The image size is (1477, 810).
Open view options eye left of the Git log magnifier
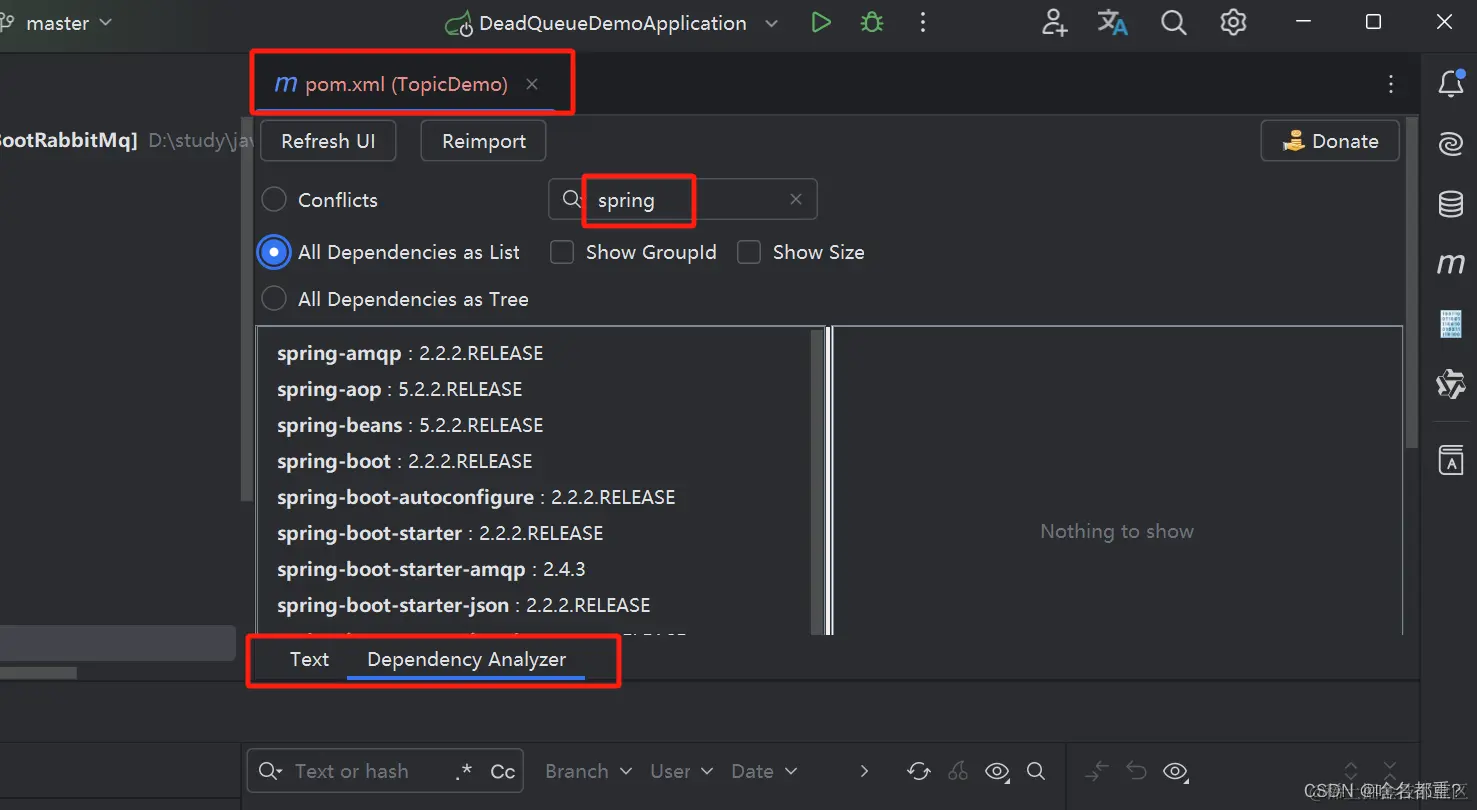997,771
